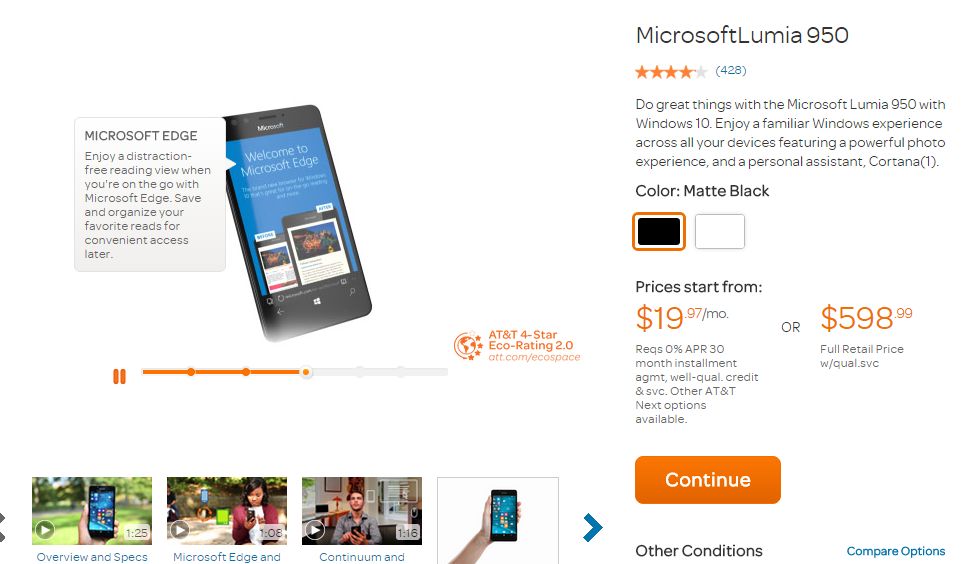Click the AT&T Eco-Rating globe icon
The width and height of the screenshot is (978, 564).
(468, 346)
